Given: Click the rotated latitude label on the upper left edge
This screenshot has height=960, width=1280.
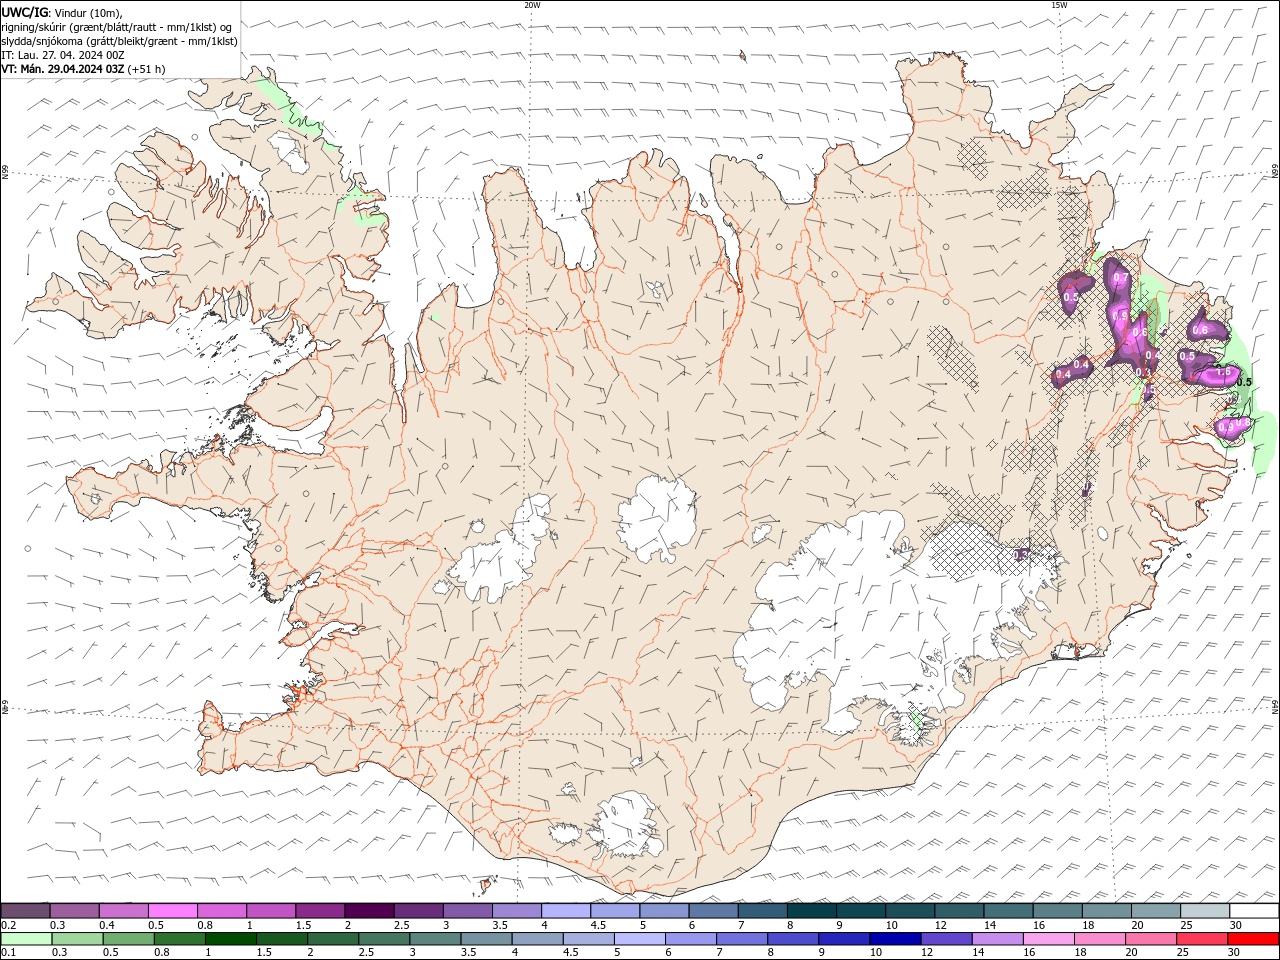Looking at the screenshot, I should pyautogui.click(x=5, y=173).
